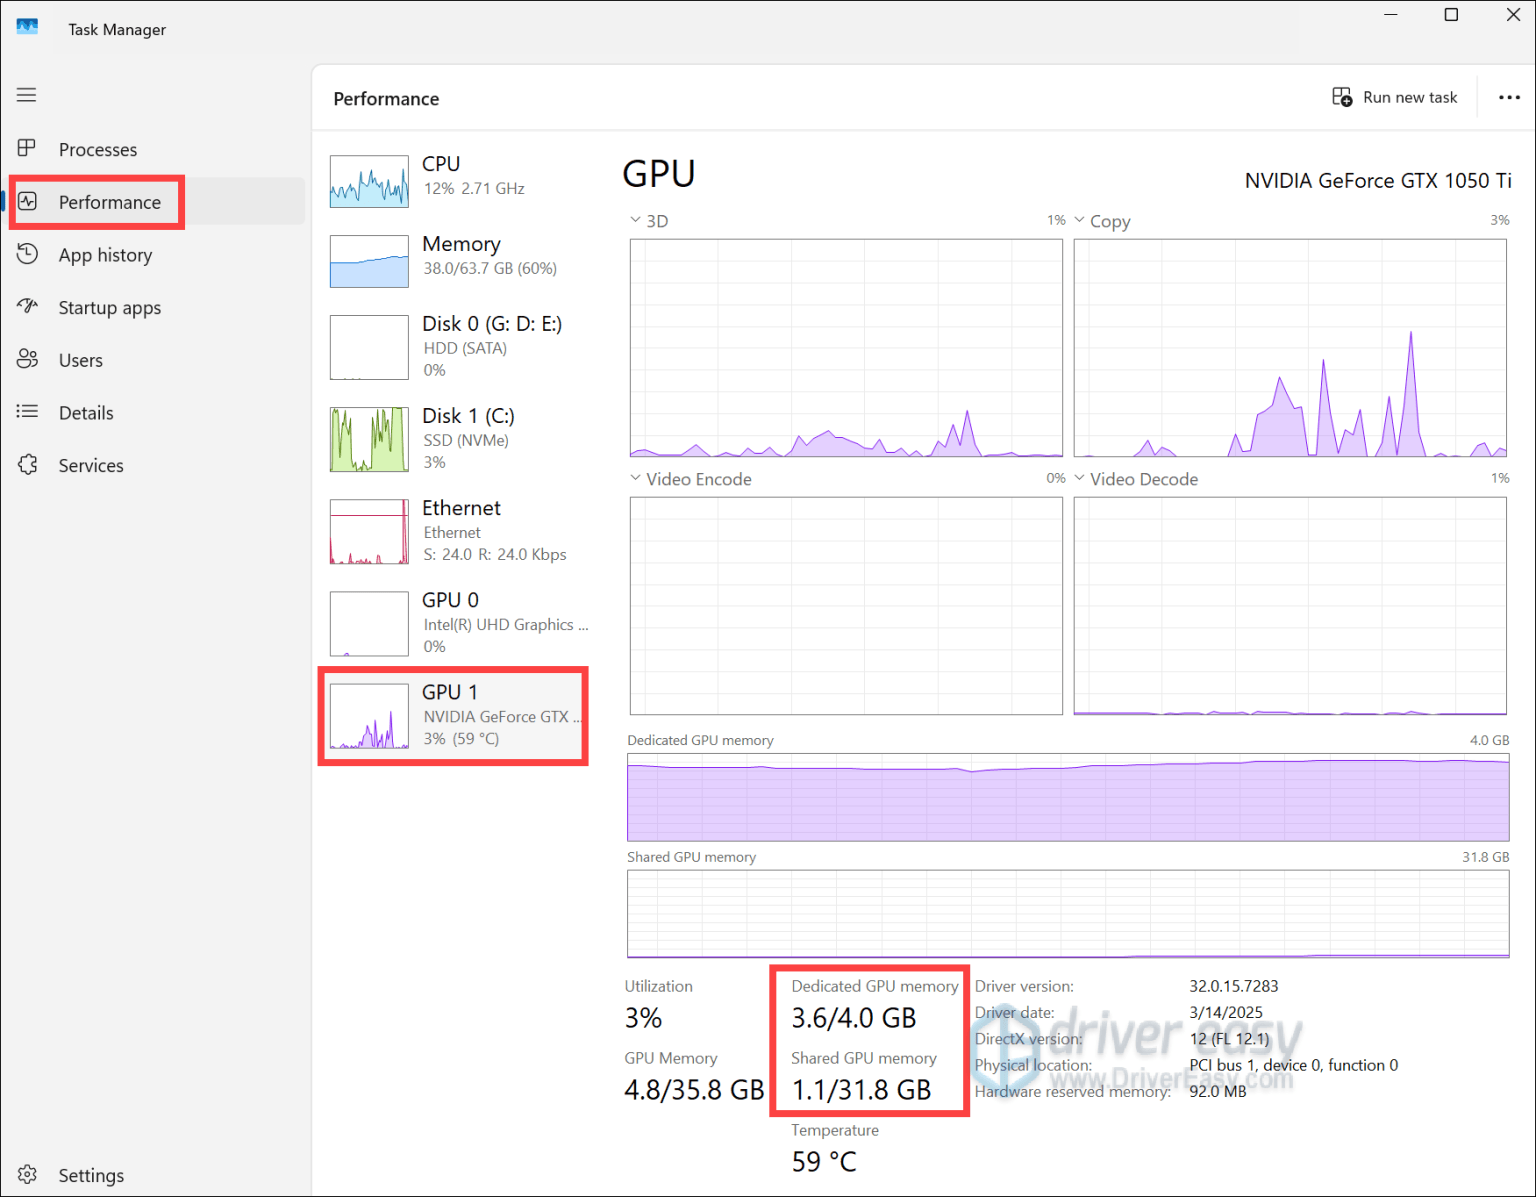Select GPU 0 Intel UHD Graphics

click(x=455, y=622)
